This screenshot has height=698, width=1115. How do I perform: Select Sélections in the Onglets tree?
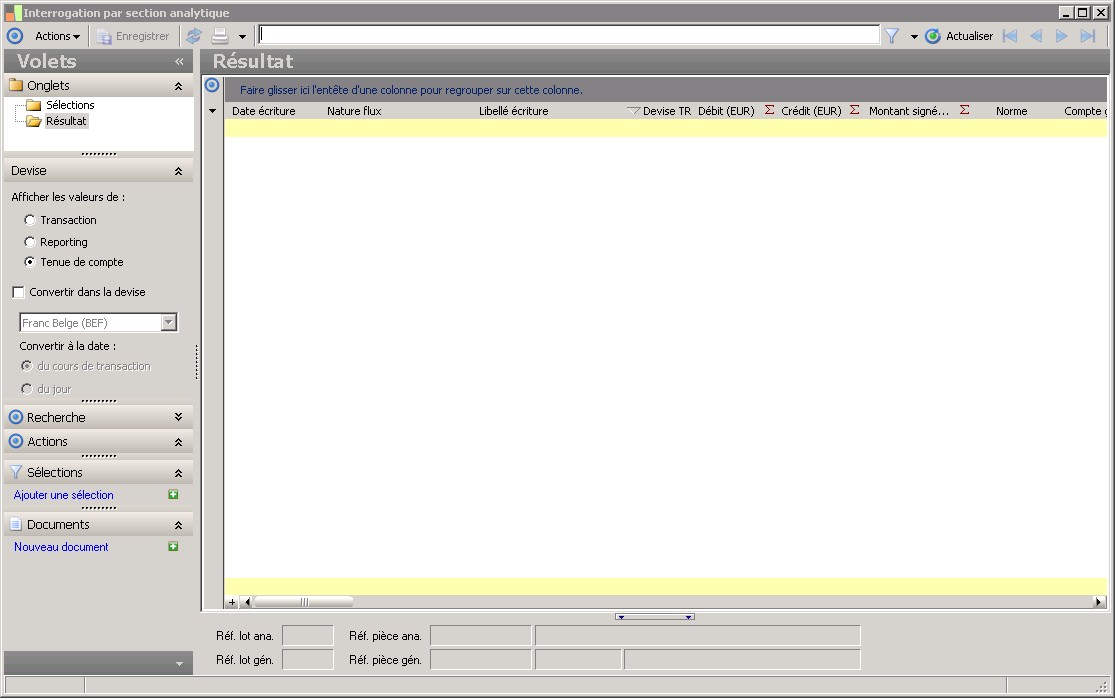click(70, 105)
